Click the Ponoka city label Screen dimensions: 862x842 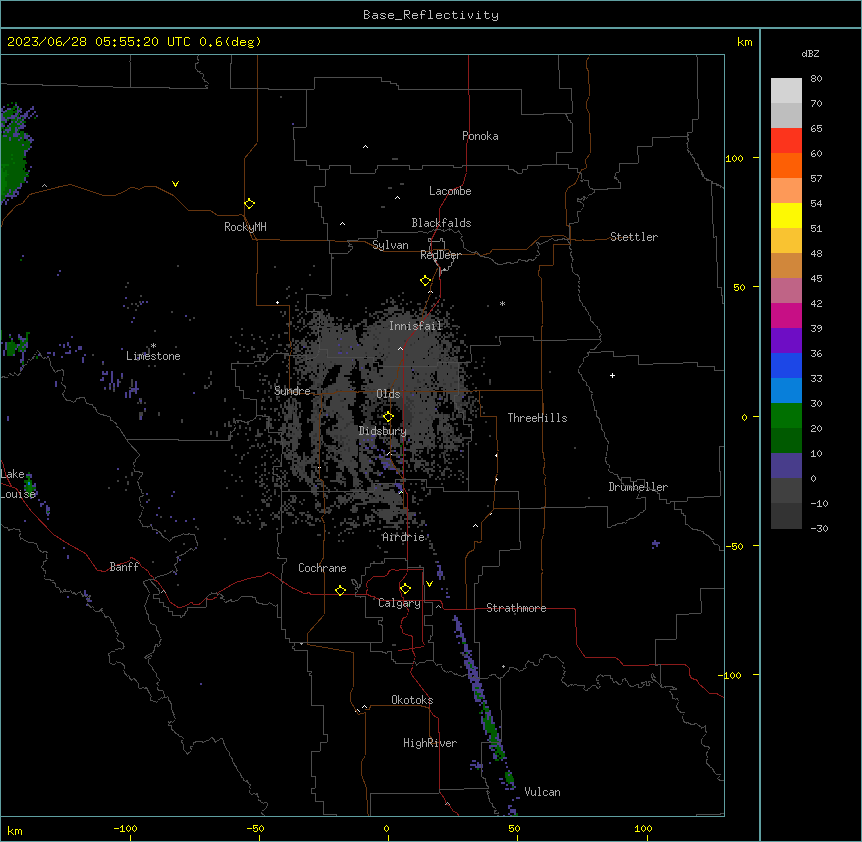click(x=480, y=136)
